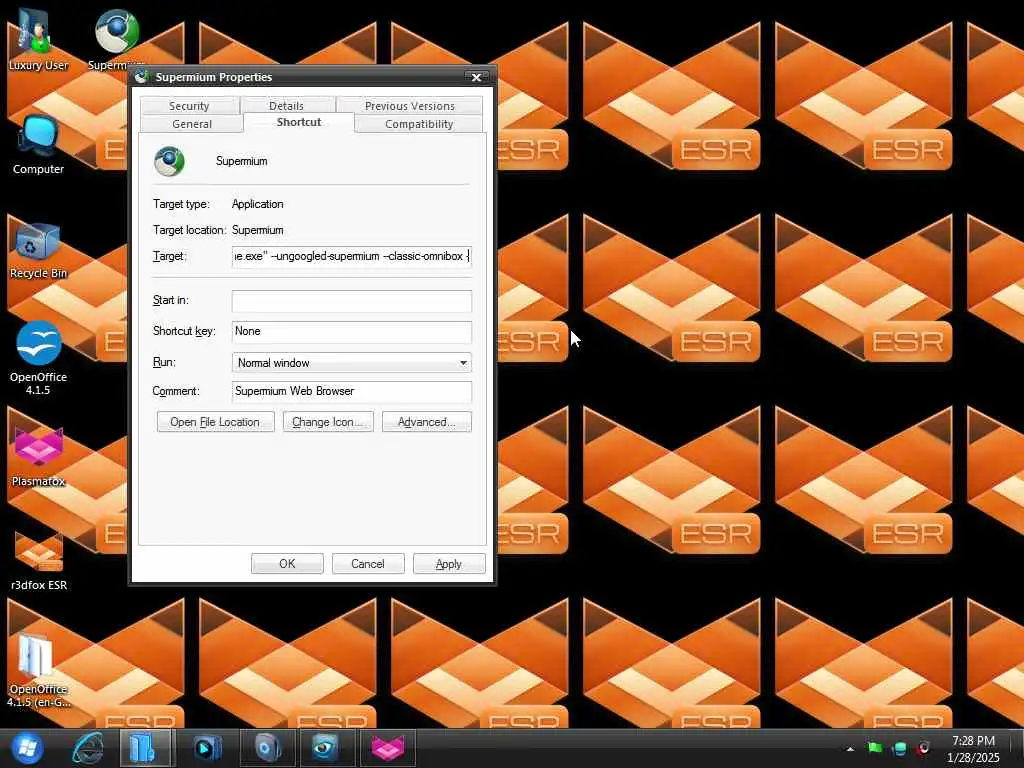This screenshot has width=1024, height=768.
Task: Click the Supermium icon in Properties title bar
Action: click(142, 76)
